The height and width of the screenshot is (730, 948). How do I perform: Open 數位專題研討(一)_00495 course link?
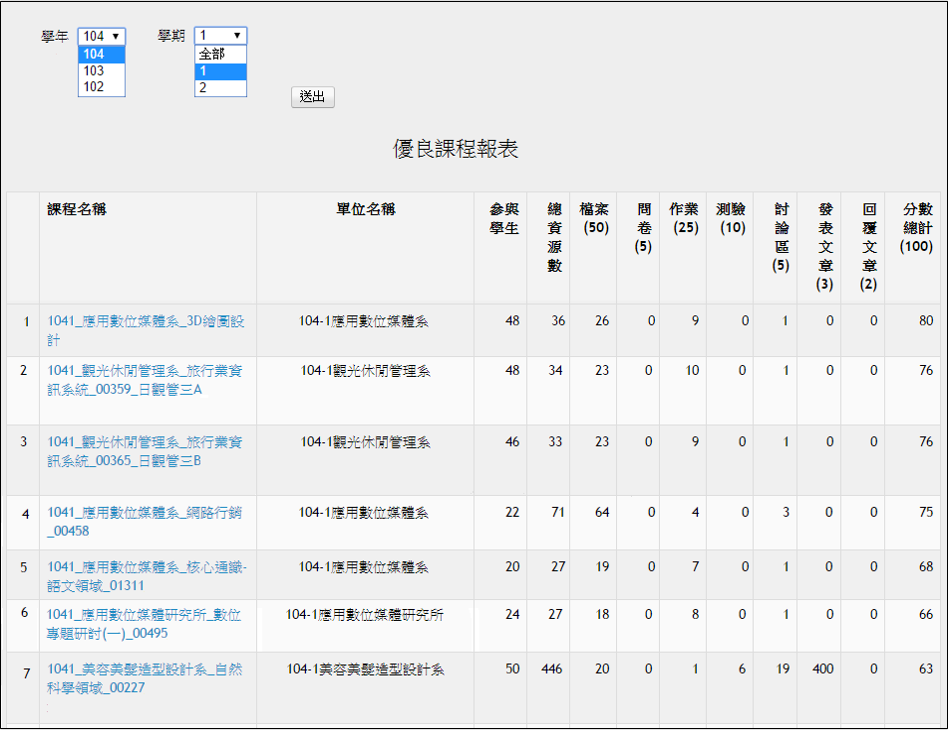(x=145, y=615)
